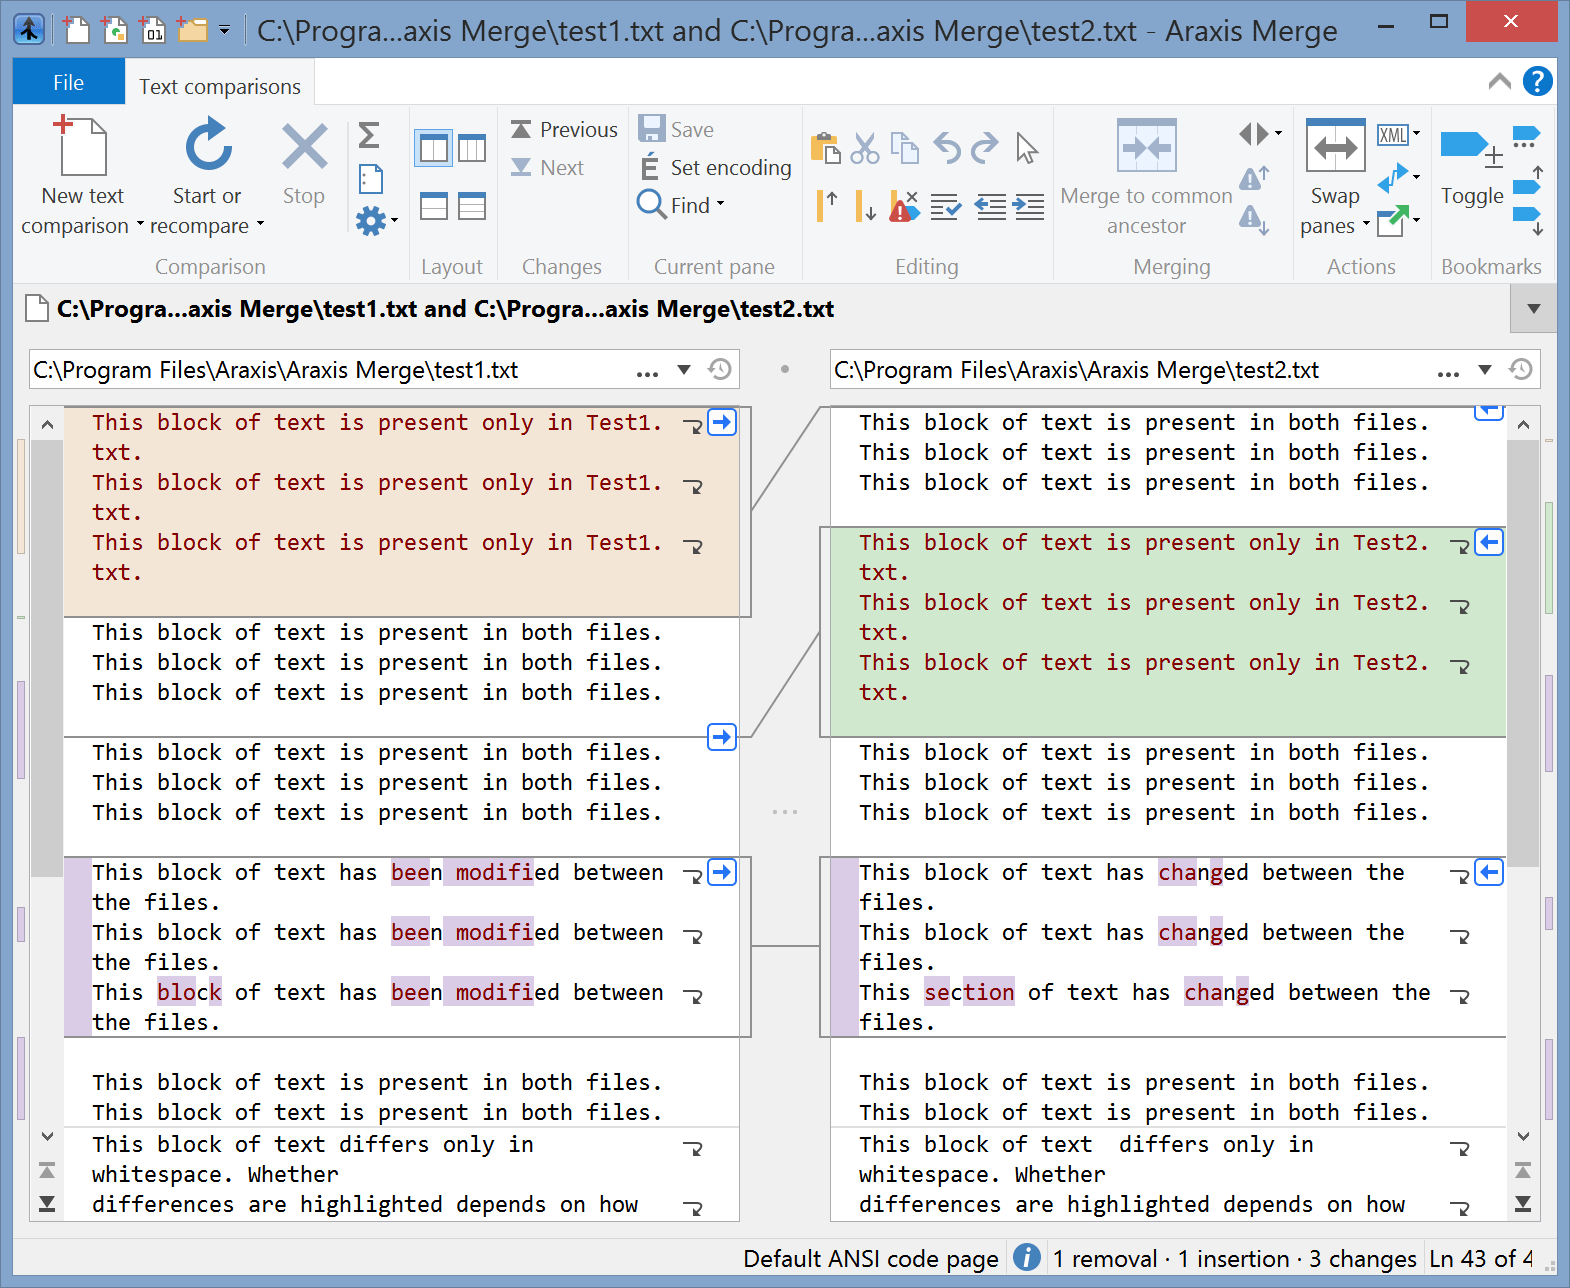Click the blue info icon in status bar
1570x1288 pixels.
coord(1026,1257)
